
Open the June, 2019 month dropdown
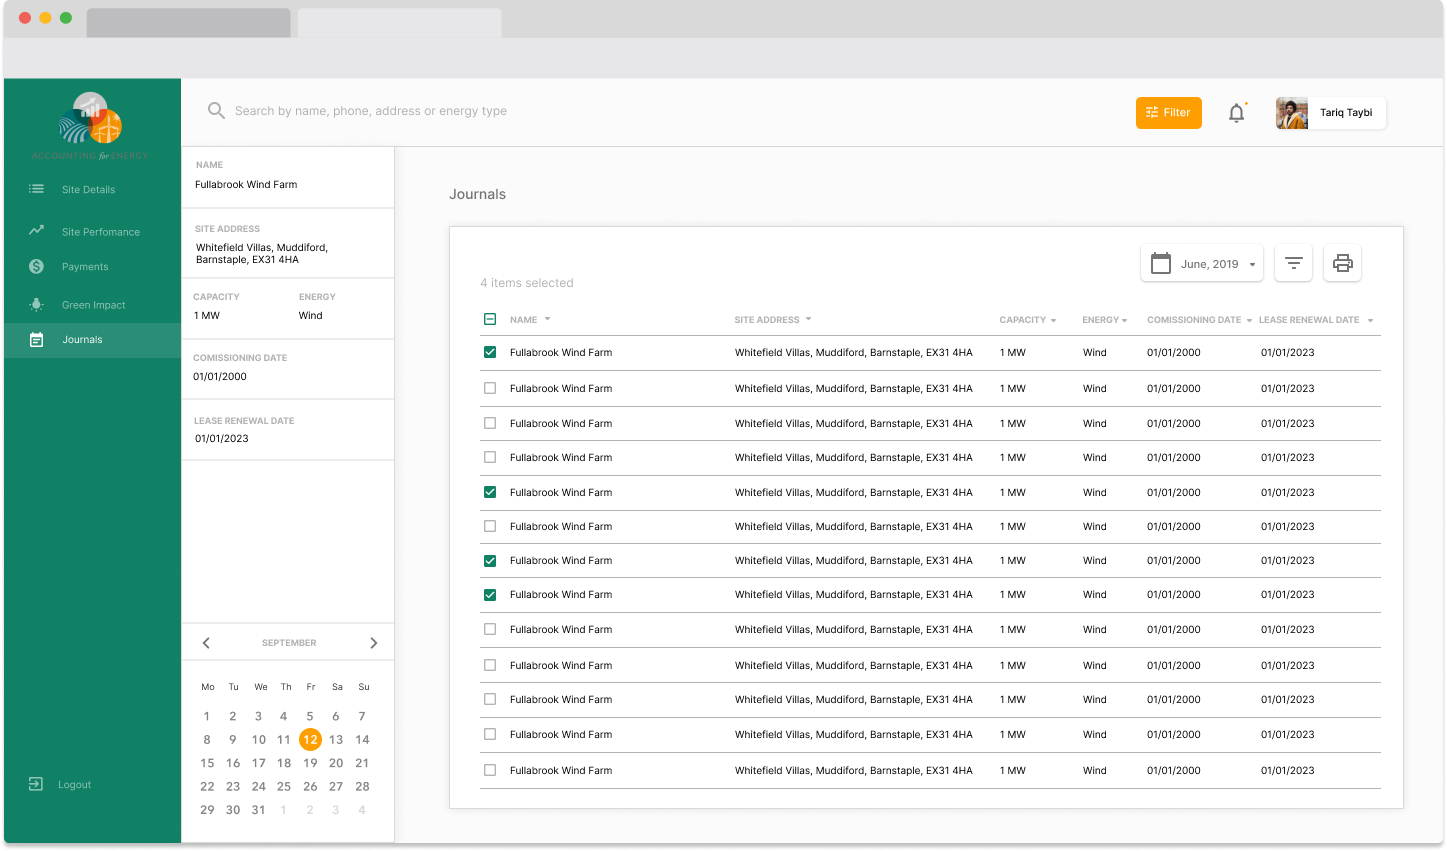(x=1202, y=264)
